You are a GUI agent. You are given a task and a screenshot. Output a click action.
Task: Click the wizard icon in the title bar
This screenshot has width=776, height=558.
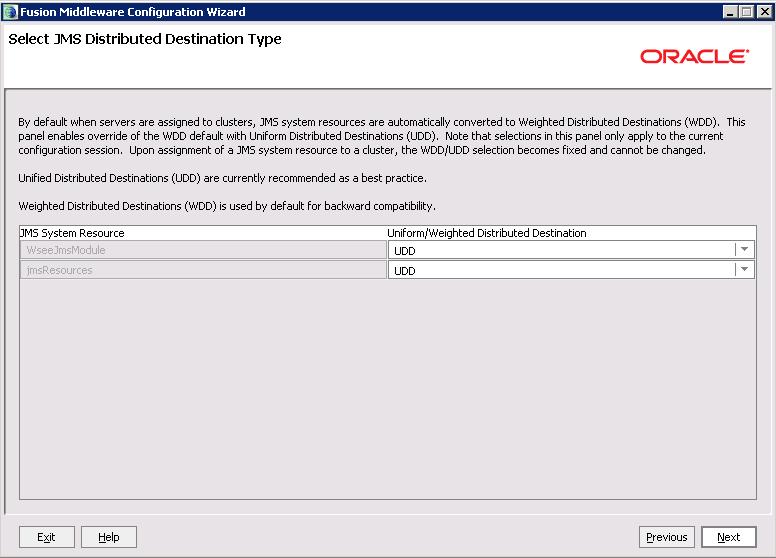10,12
